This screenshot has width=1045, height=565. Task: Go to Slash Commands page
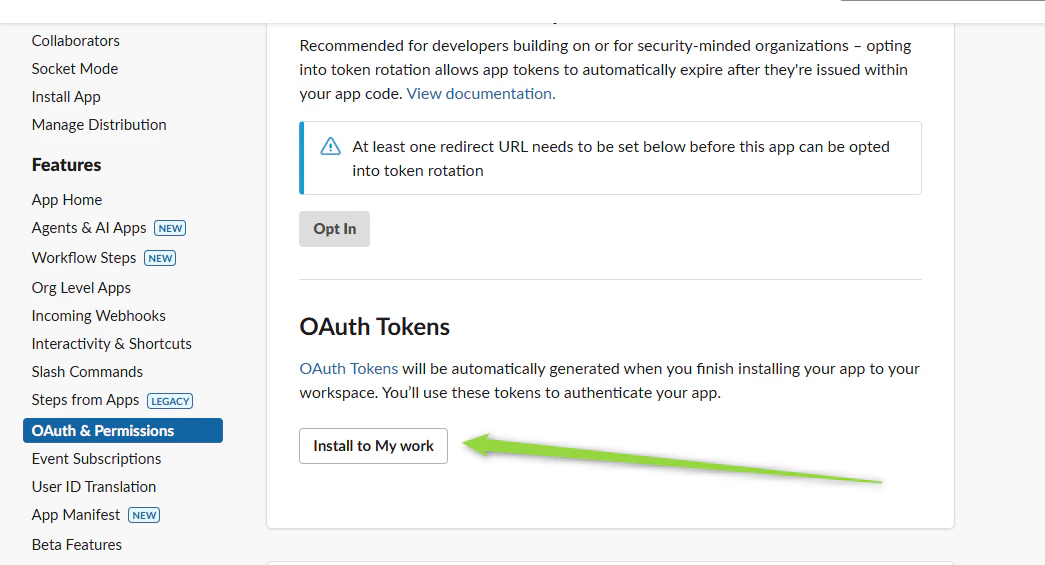click(87, 372)
